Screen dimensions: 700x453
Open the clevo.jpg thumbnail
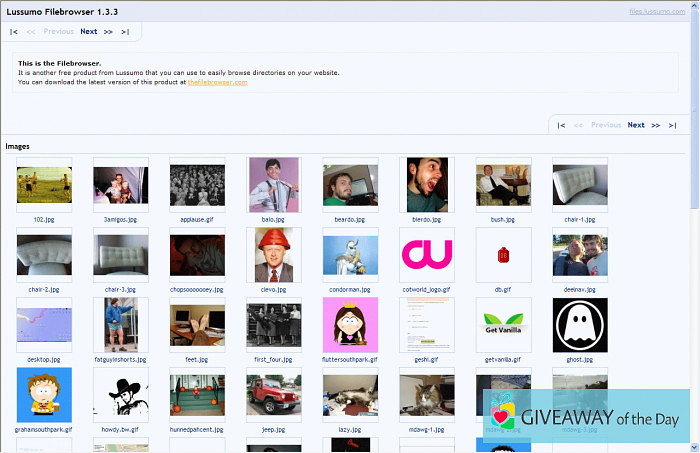[274, 255]
